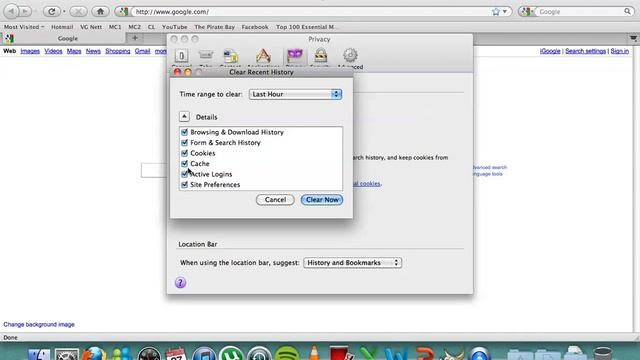
Task: Open the Videos link on Google
Action: 53,51
